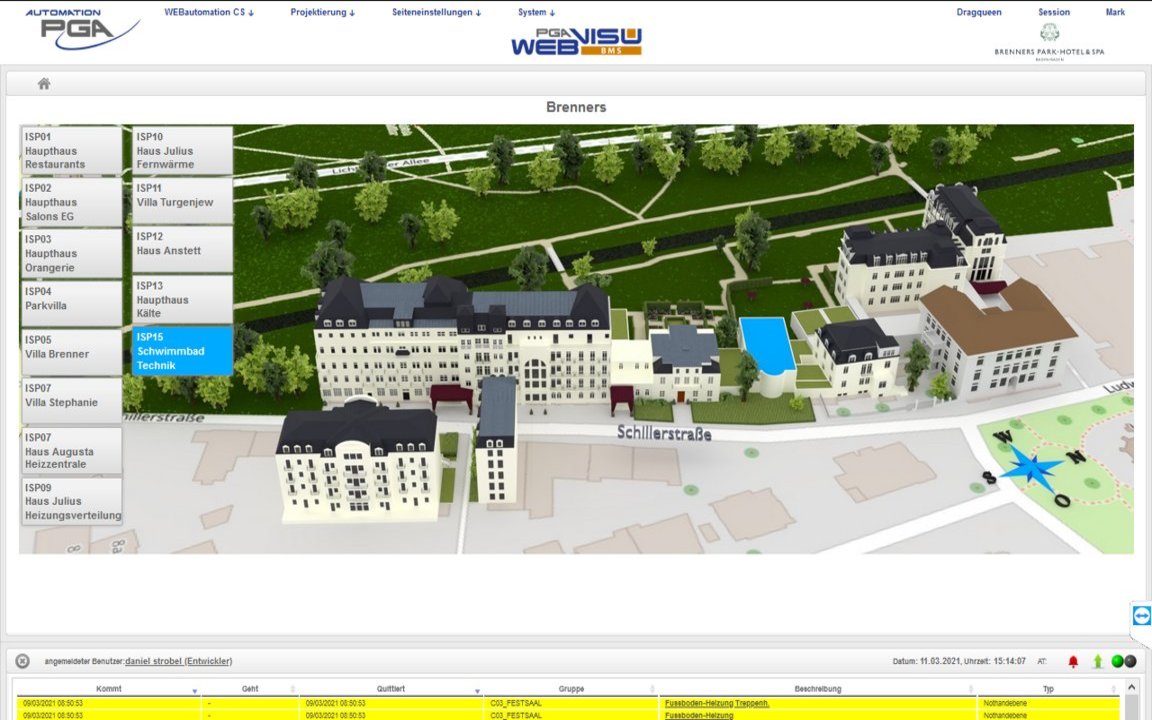Click the Brenners Park-Hotel & Spa logo
The height and width of the screenshot is (720, 1152).
point(1049,42)
